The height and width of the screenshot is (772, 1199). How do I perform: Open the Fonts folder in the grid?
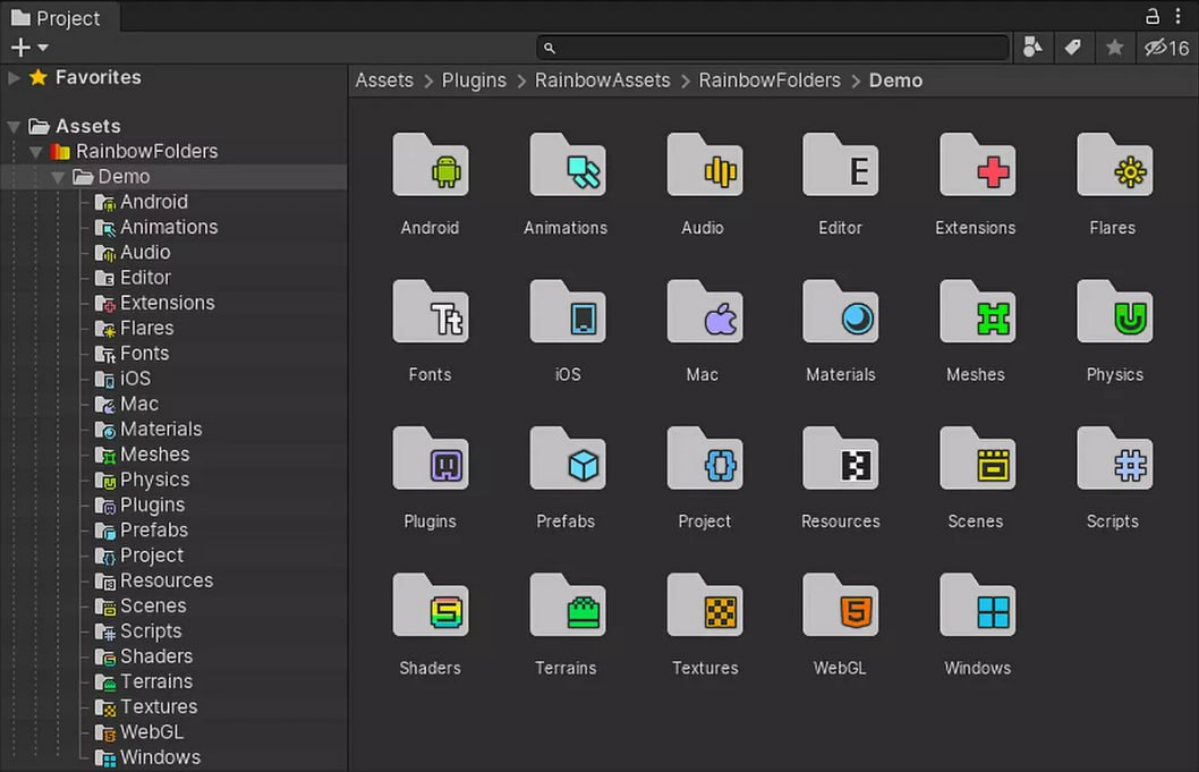click(431, 312)
